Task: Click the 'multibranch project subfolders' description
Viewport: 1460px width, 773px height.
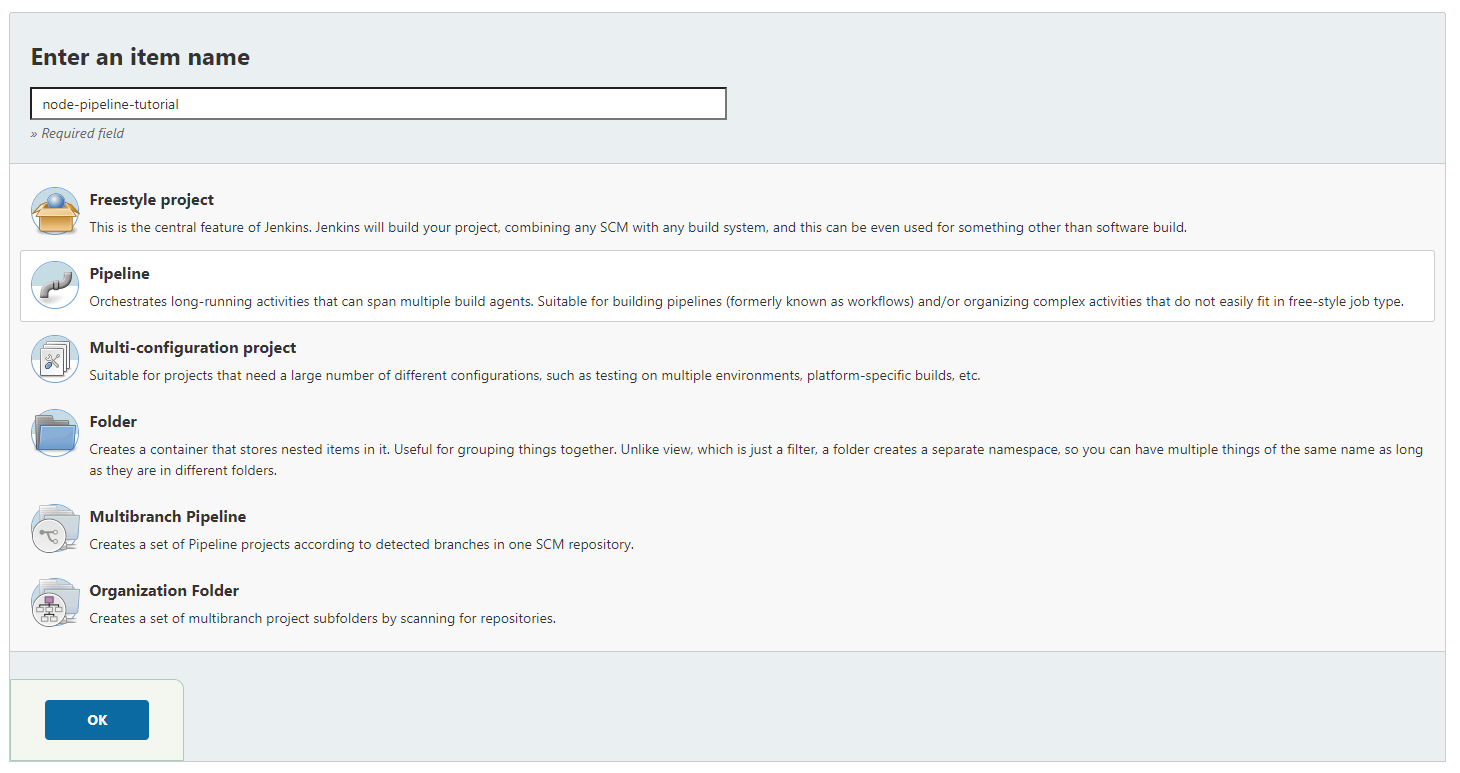Action: pyautogui.click(x=322, y=619)
